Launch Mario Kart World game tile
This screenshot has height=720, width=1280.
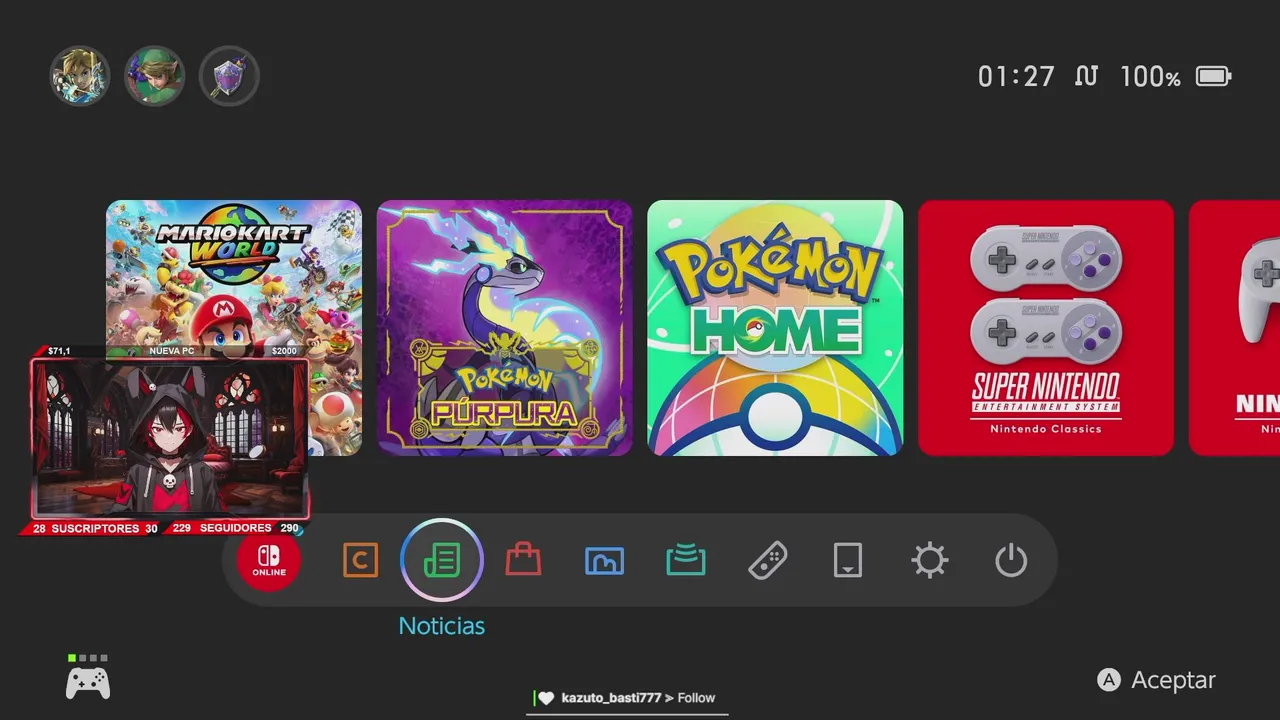pyautogui.click(x=234, y=328)
